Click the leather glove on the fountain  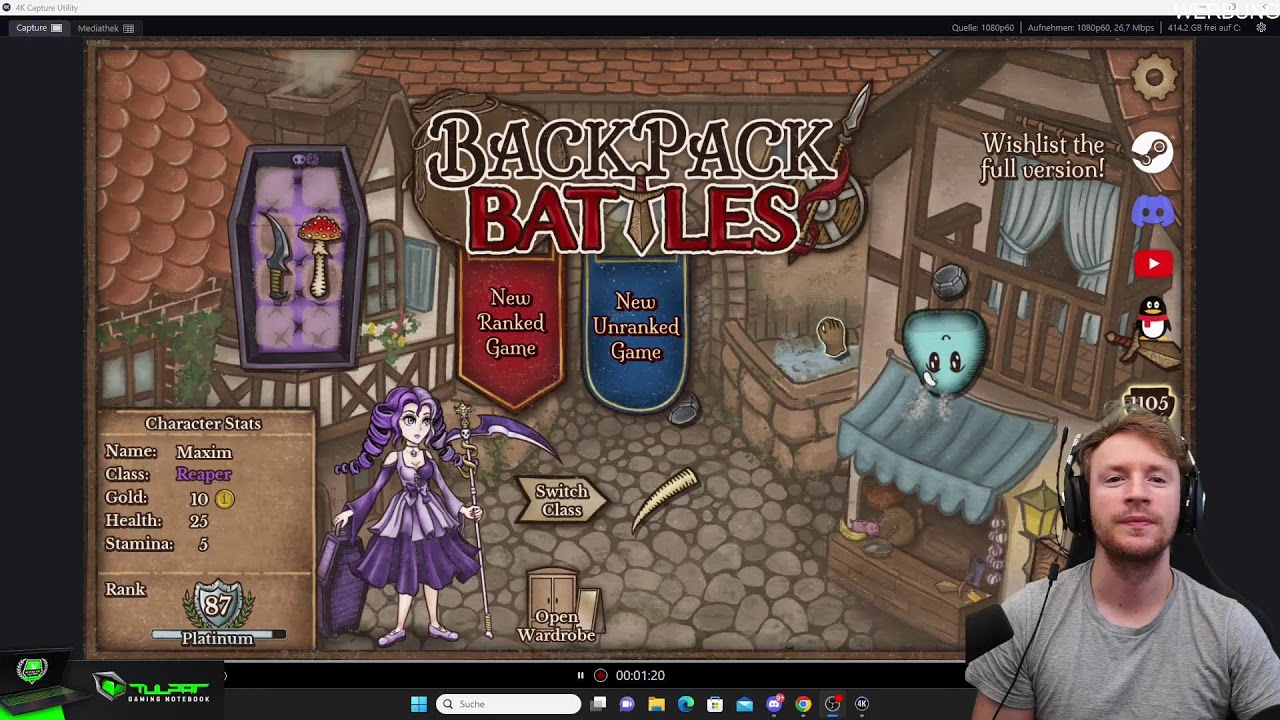pyautogui.click(x=832, y=338)
